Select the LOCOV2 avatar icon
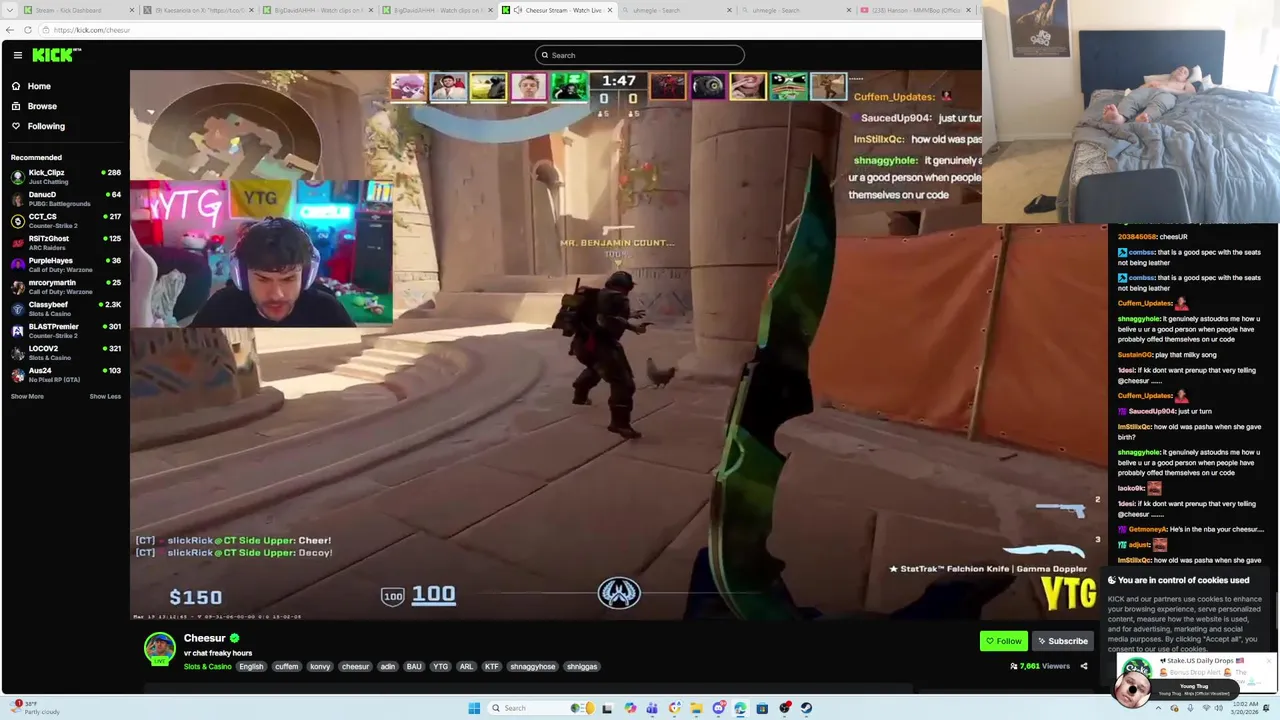 [x=17, y=353]
